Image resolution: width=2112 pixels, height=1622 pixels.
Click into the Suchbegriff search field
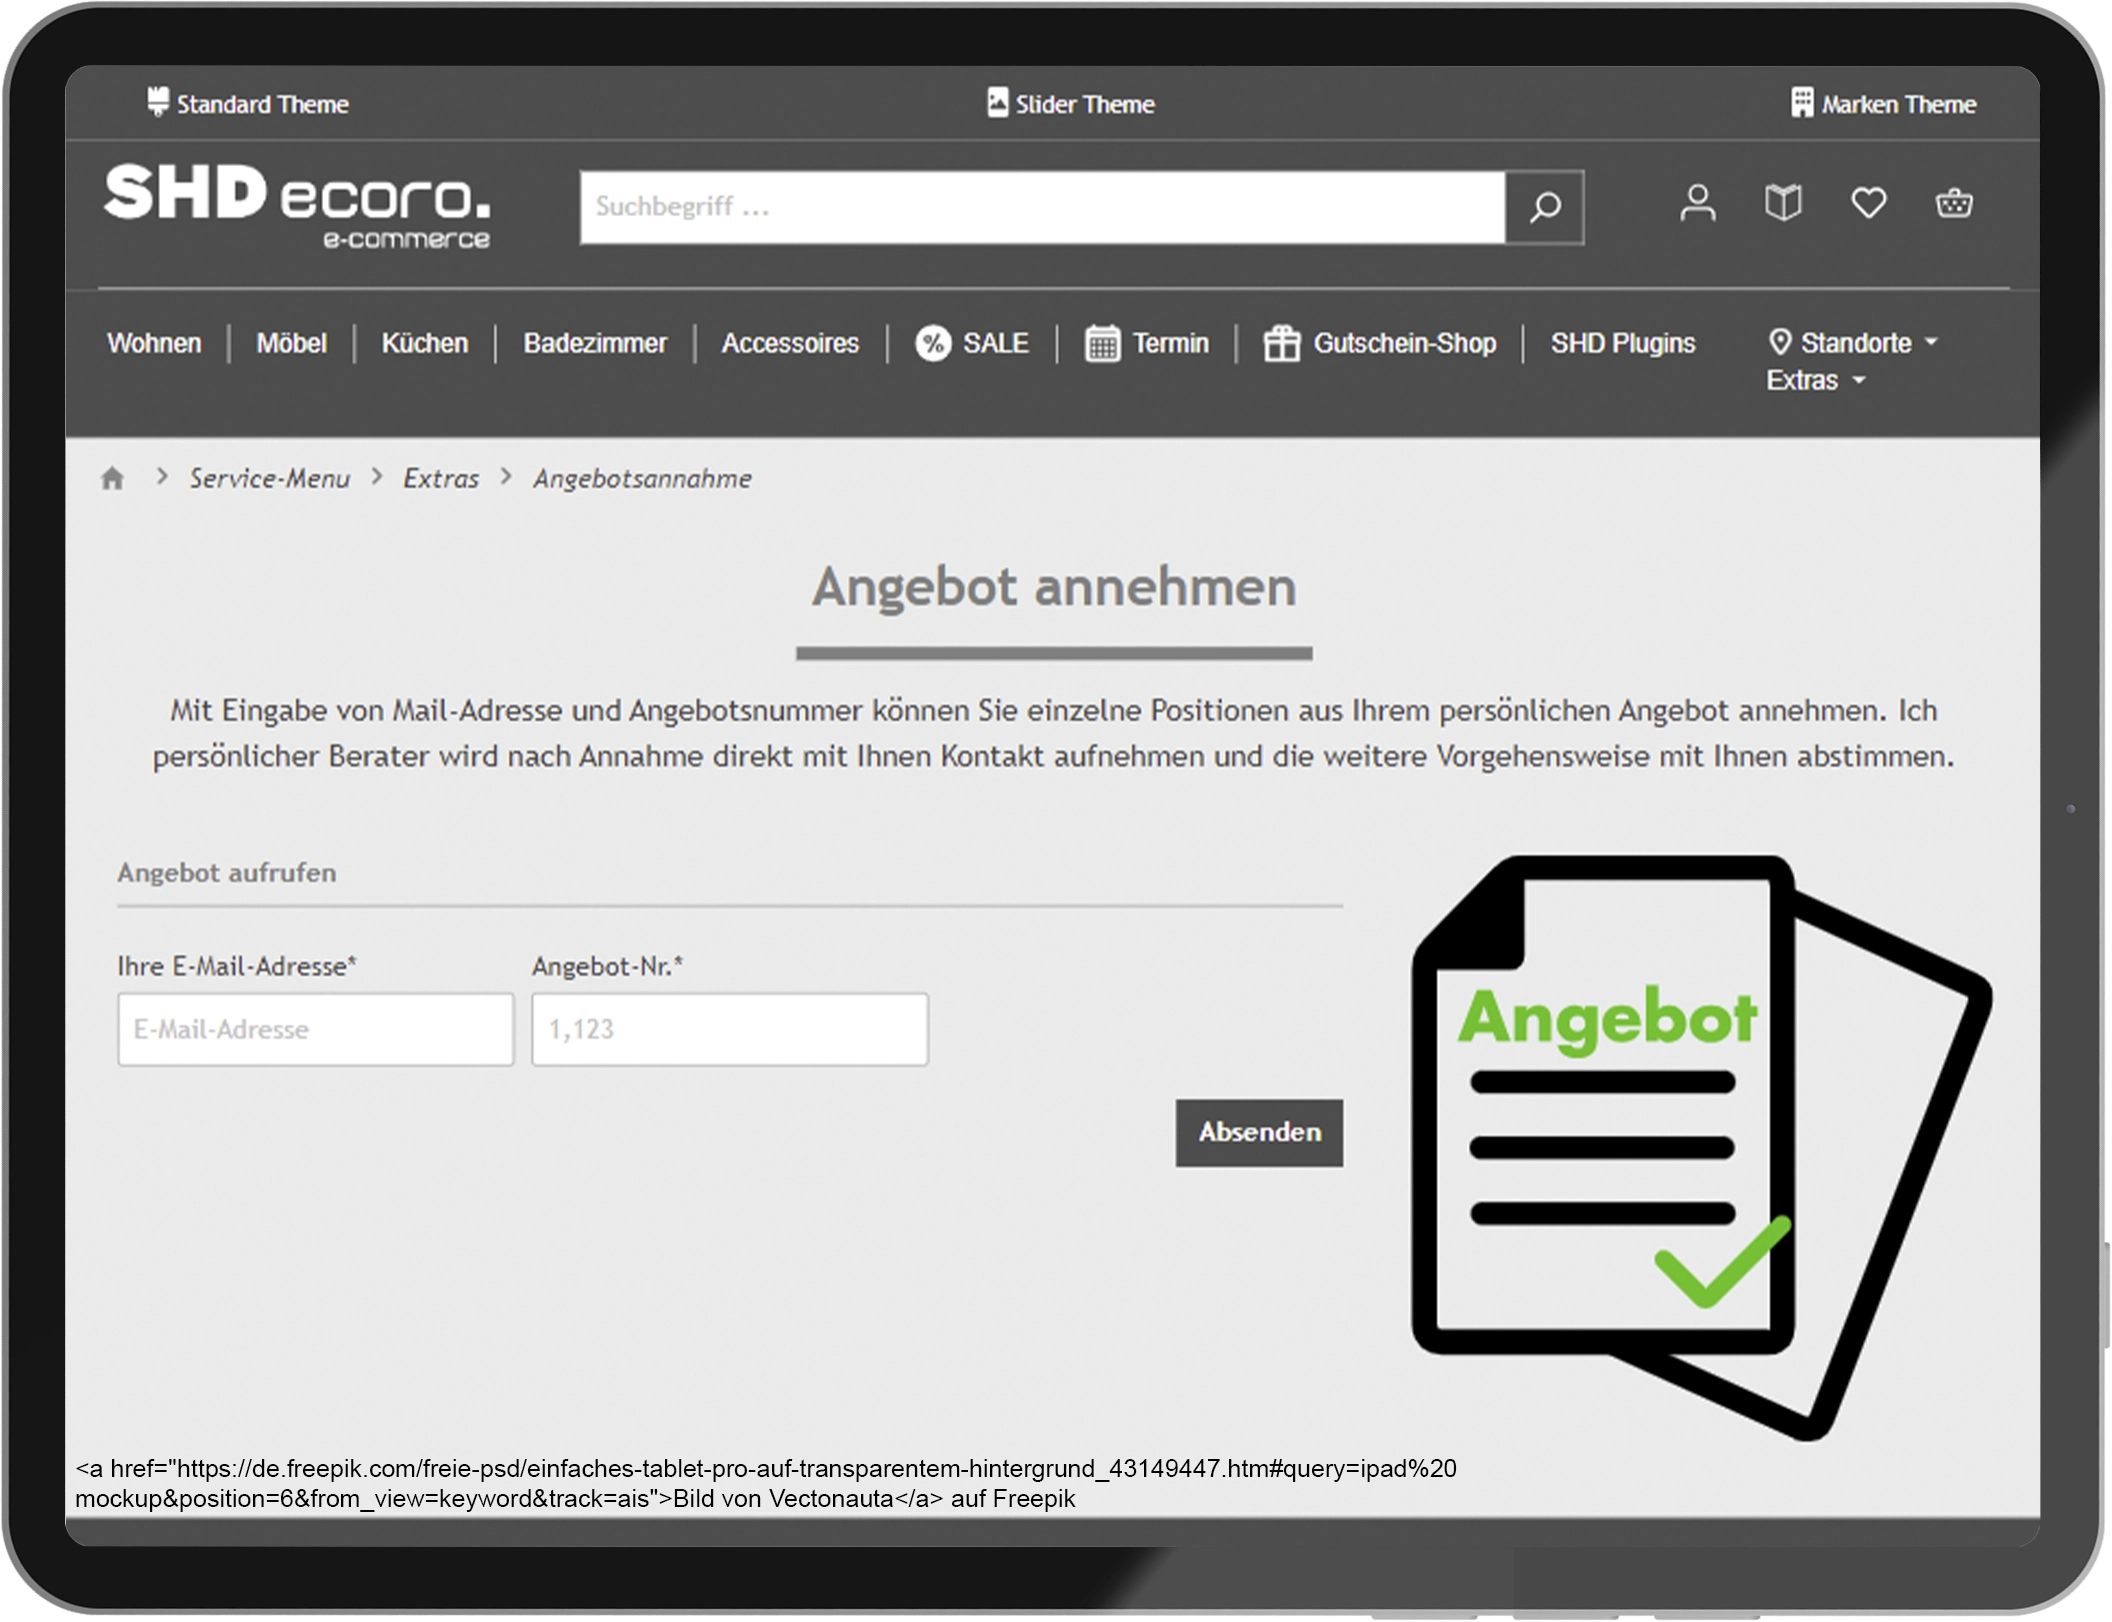click(1042, 208)
